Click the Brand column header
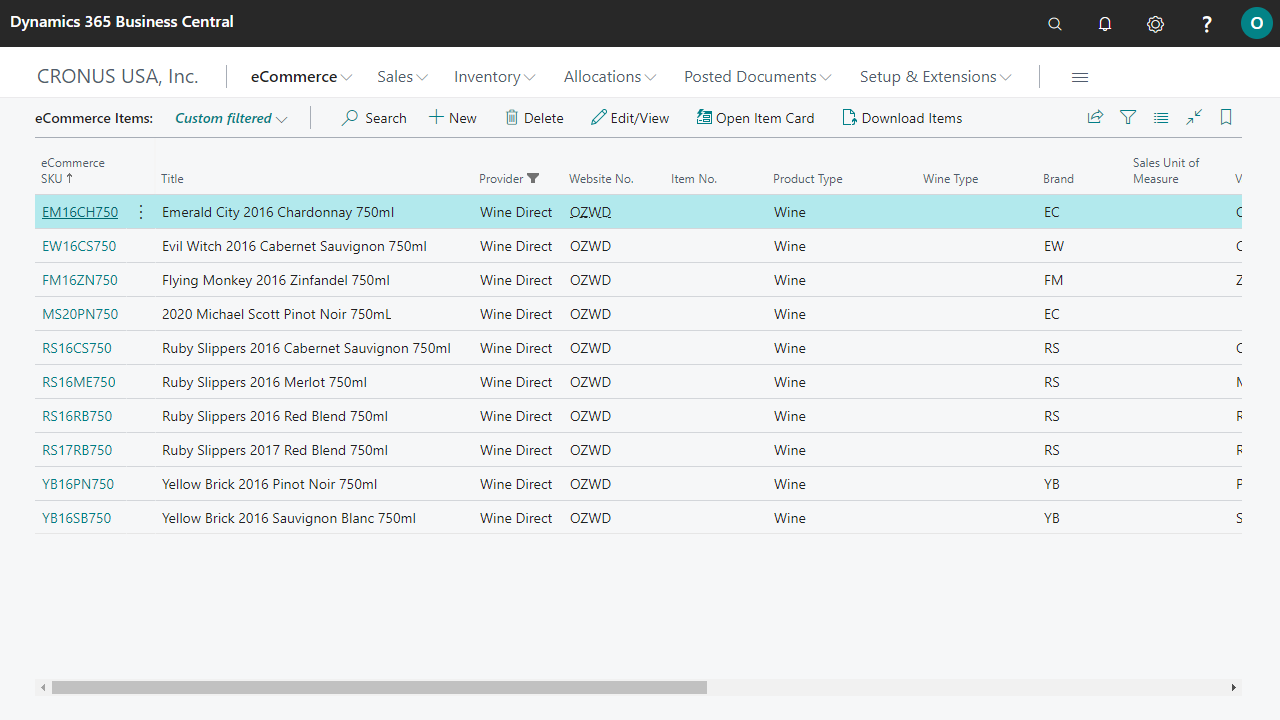 1059,179
